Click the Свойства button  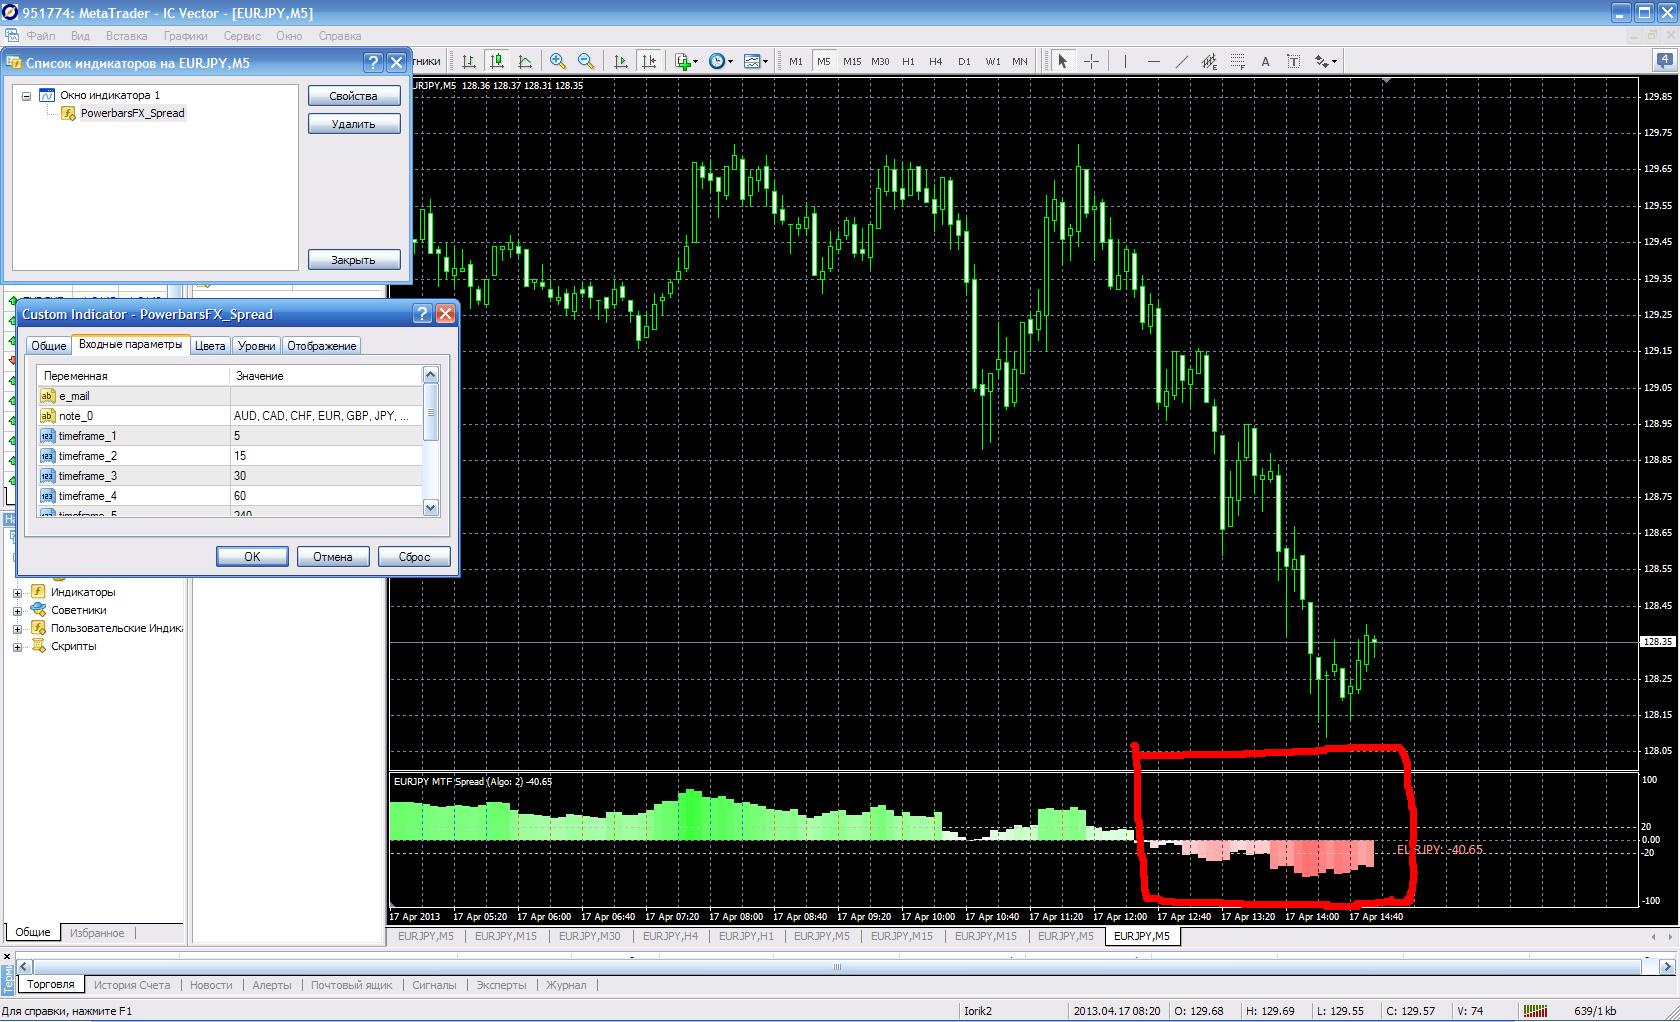pyautogui.click(x=354, y=96)
